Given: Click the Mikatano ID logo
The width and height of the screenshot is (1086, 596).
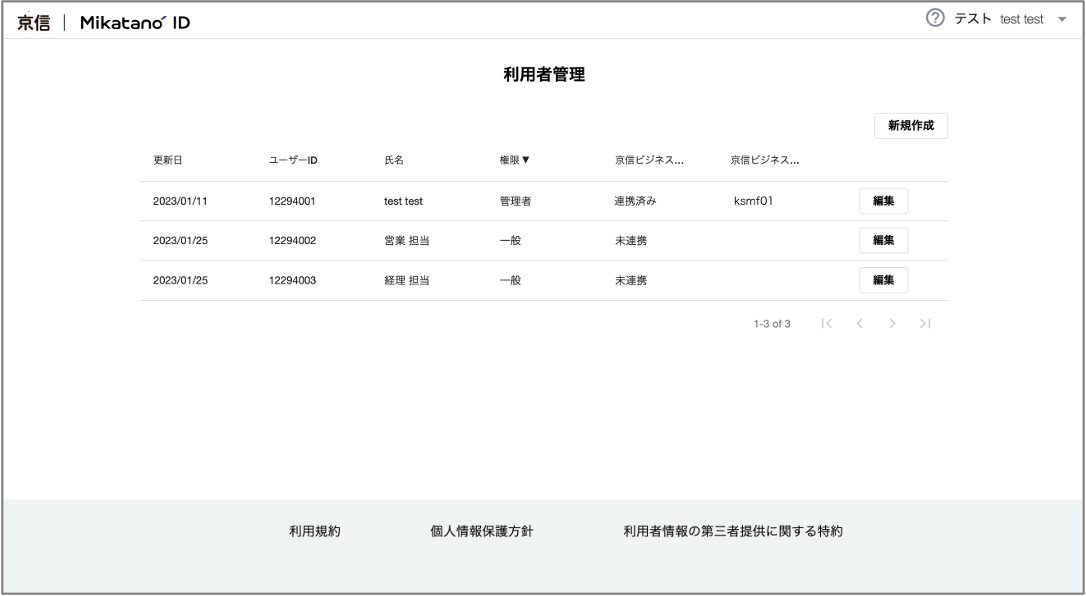Looking at the screenshot, I should (135, 22).
